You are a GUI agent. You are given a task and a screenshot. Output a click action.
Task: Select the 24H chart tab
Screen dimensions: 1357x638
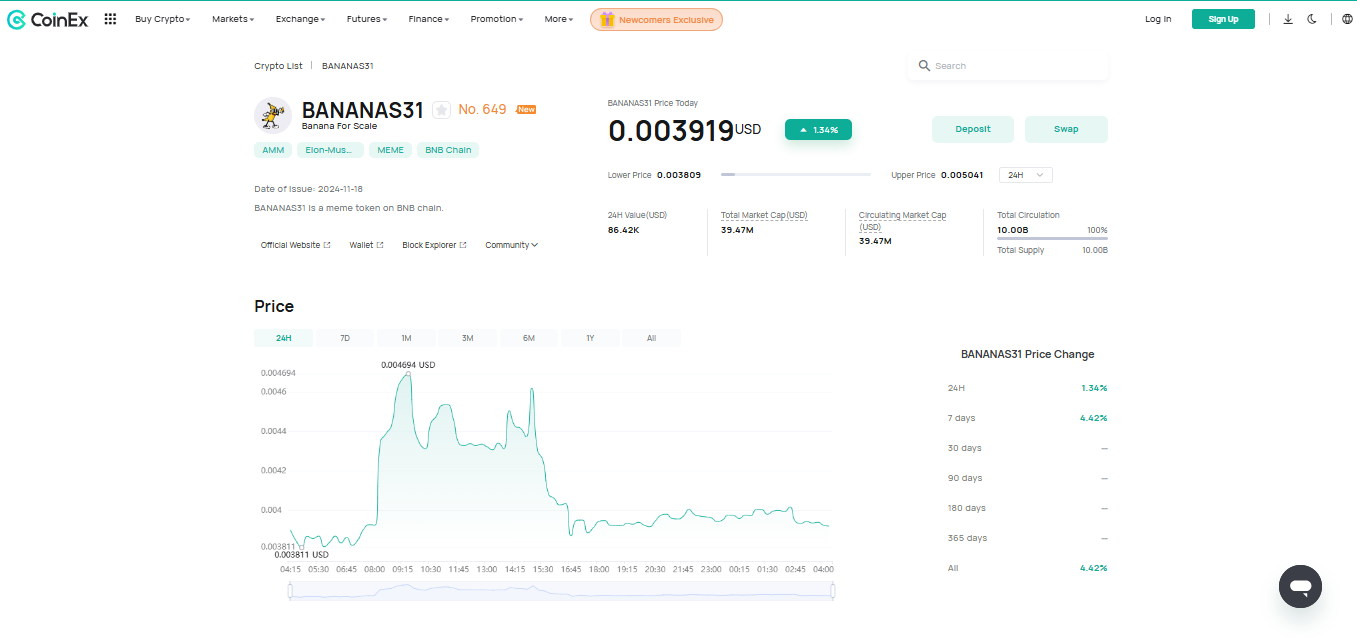(284, 338)
